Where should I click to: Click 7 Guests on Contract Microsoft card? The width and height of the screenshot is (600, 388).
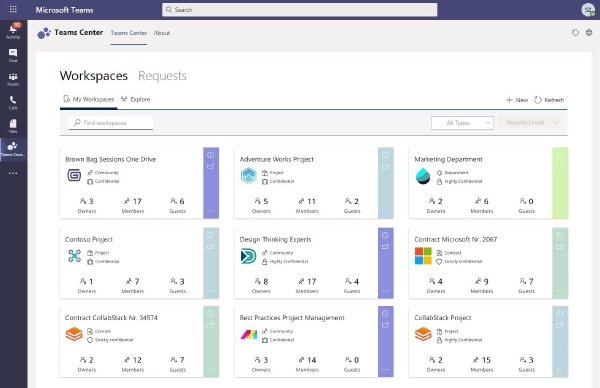click(x=527, y=285)
